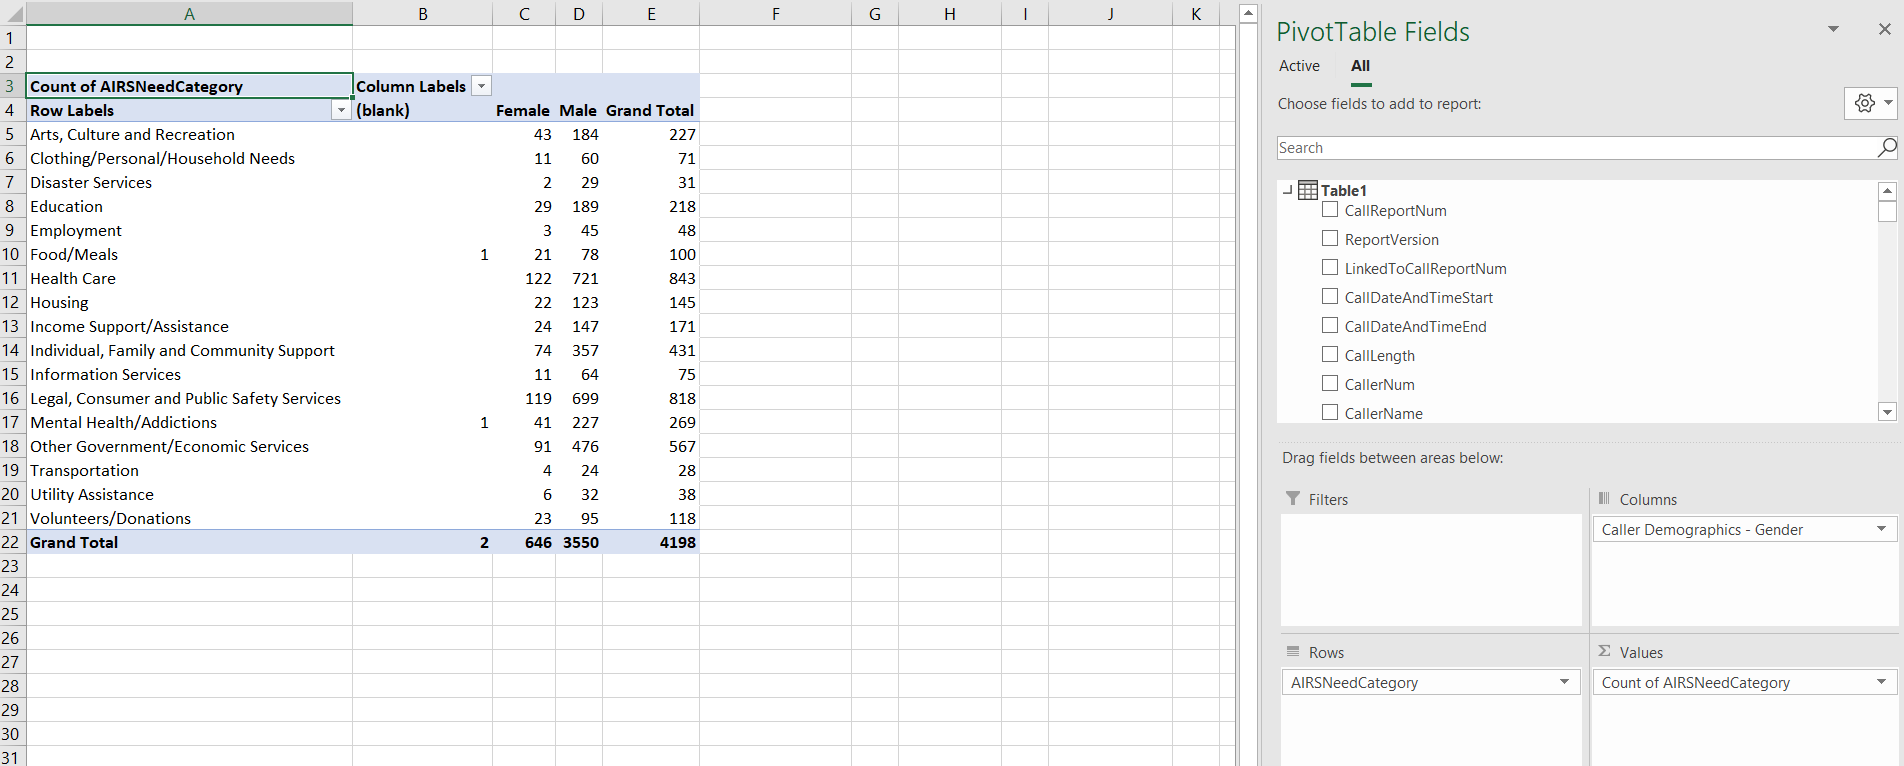Click the Grand Total 4198 cell
Viewport: 1904px width, 766px height.
[651, 542]
